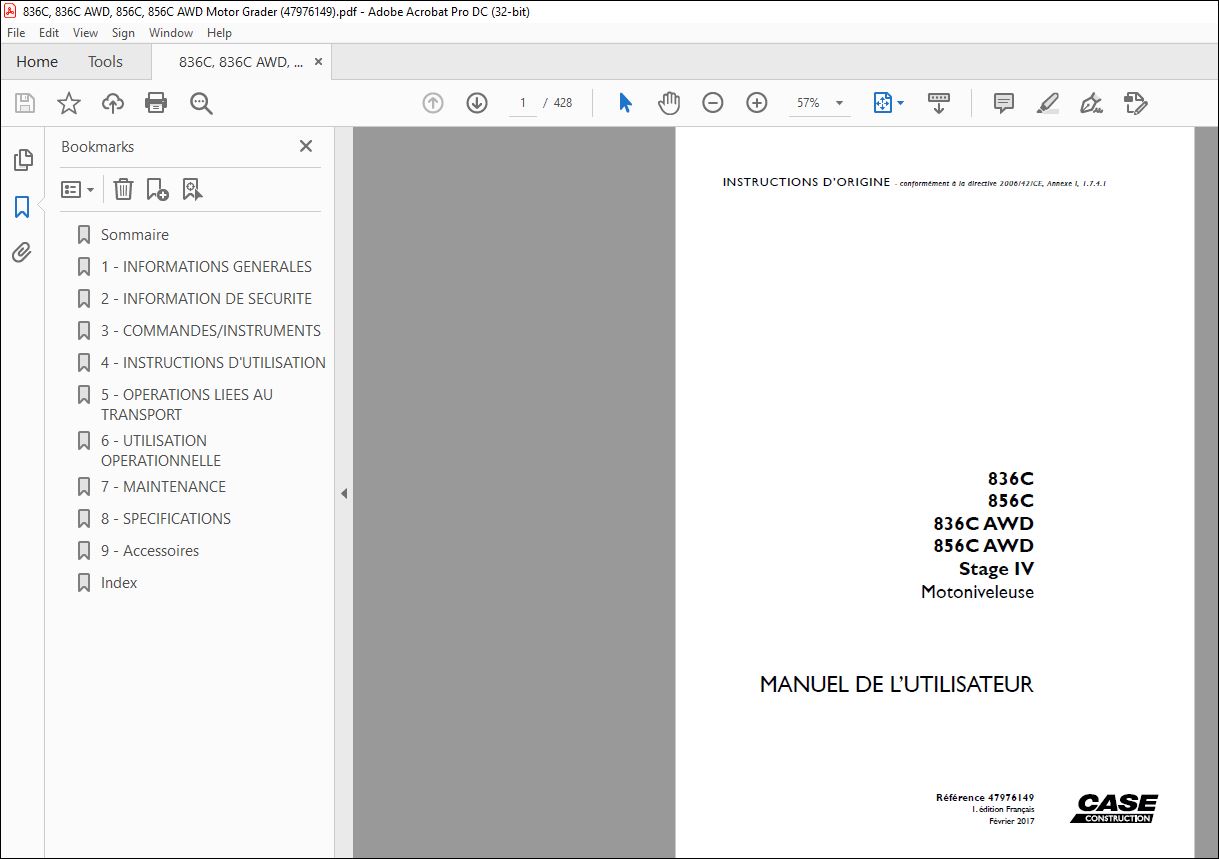The image size is (1219, 859).
Task: Find current bookmark icon
Action: pos(192,189)
